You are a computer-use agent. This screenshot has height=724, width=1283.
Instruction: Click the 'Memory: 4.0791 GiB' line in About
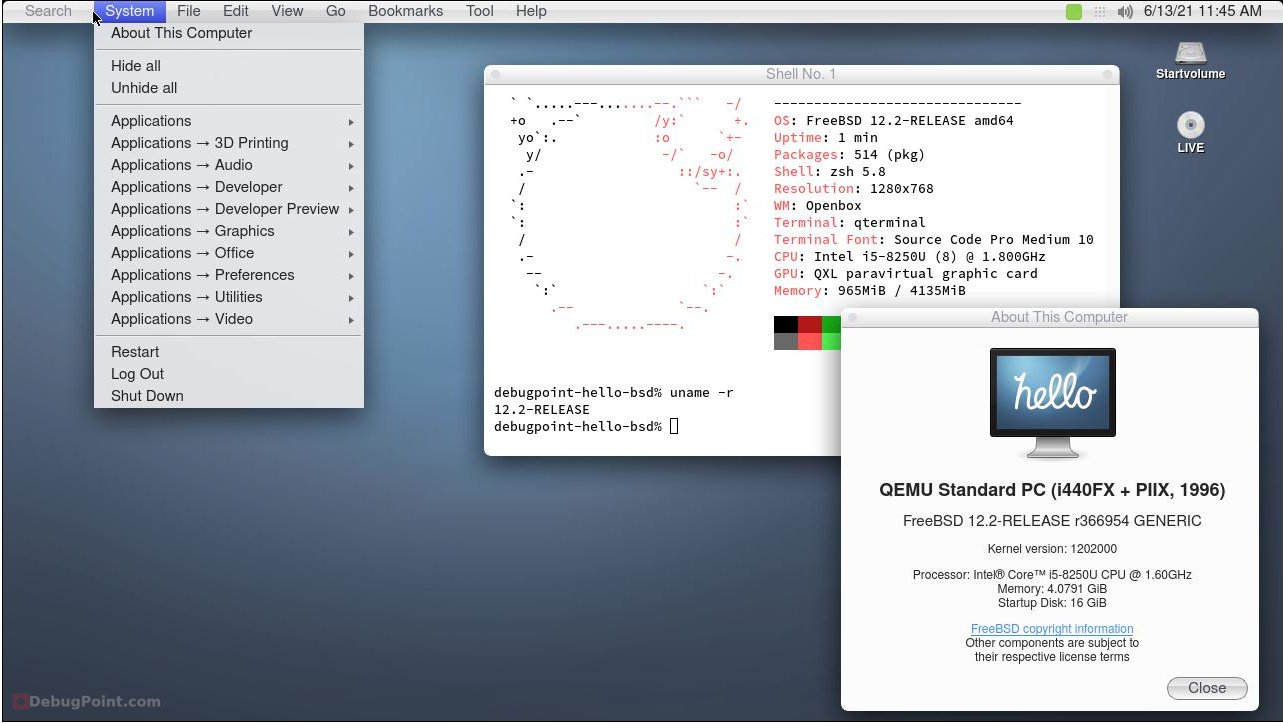(x=1052, y=589)
